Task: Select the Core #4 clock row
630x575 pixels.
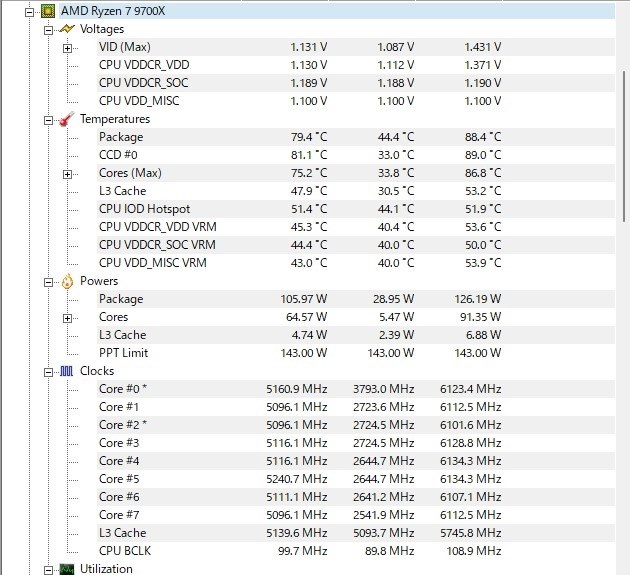Action: coord(356,461)
